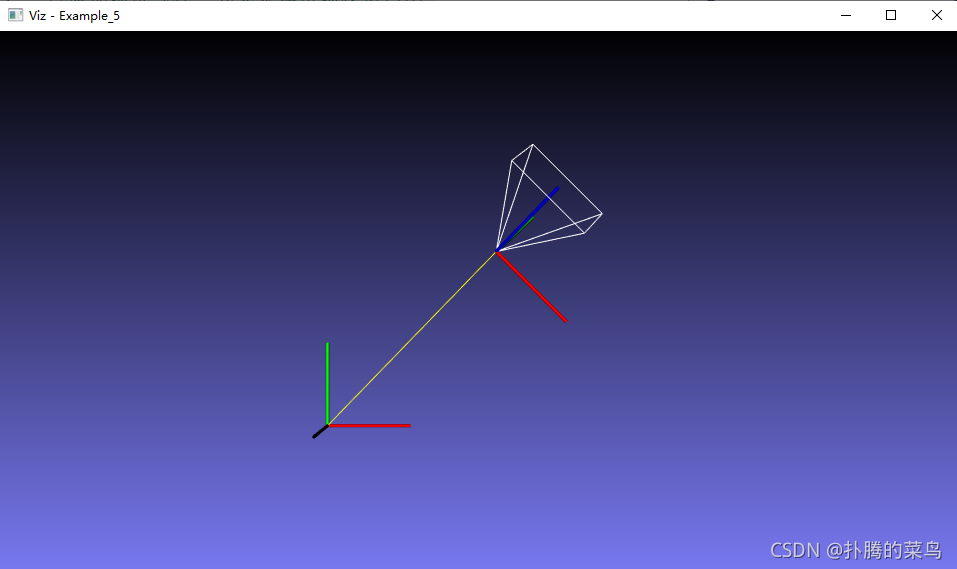Click the Viz app icon in title bar
Image resolution: width=957 pixels, height=569 pixels.
pos(15,15)
